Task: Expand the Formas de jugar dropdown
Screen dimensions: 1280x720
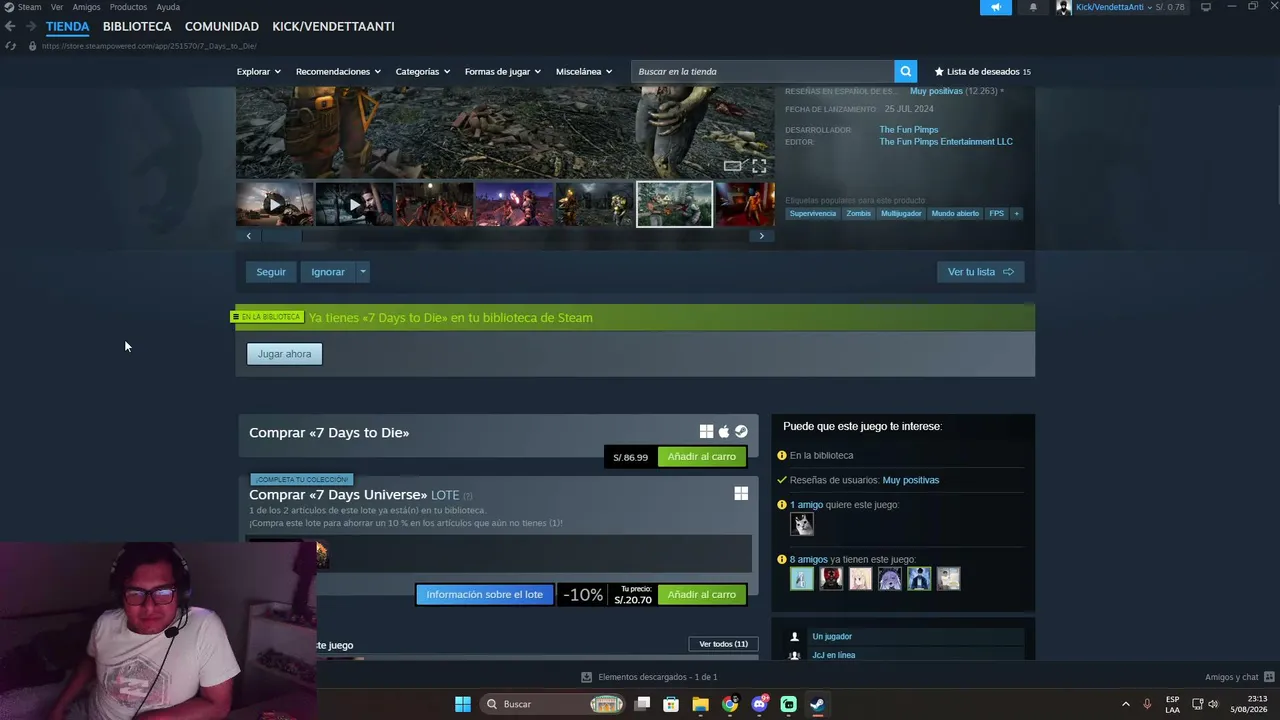Action: 503,71
